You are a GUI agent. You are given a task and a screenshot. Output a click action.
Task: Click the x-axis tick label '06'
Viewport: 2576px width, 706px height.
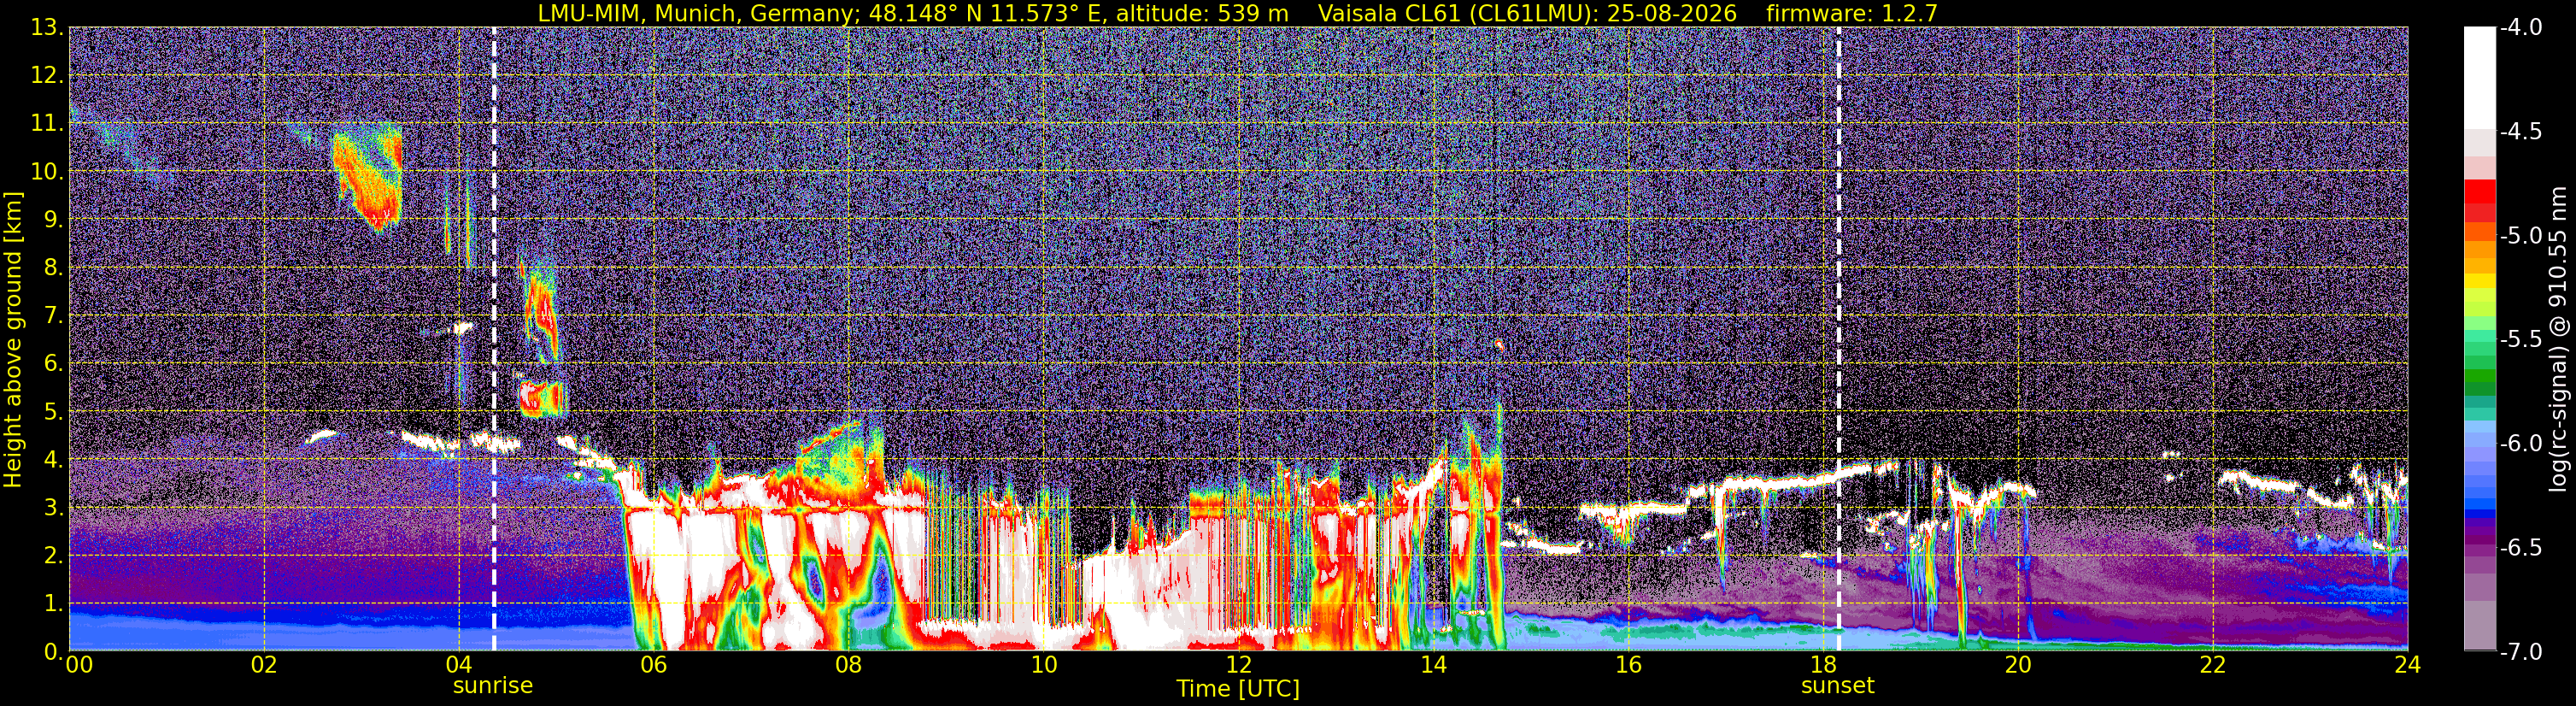coord(654,665)
